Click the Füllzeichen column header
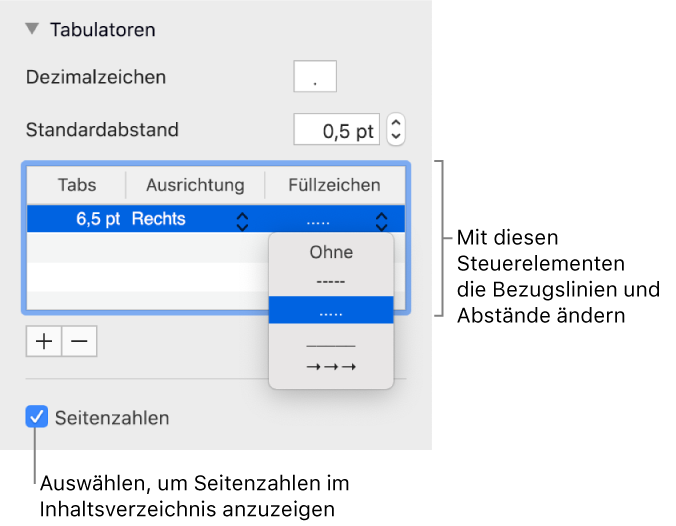The image size is (676, 526). [334, 185]
